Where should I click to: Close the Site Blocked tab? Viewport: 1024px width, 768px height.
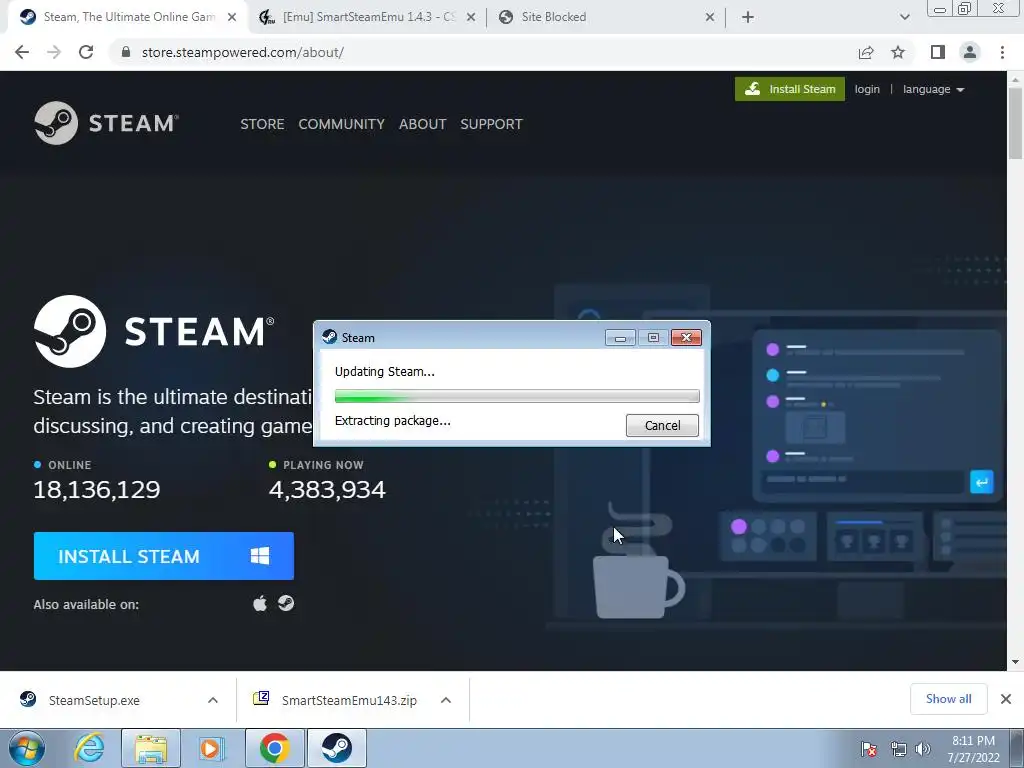click(710, 17)
